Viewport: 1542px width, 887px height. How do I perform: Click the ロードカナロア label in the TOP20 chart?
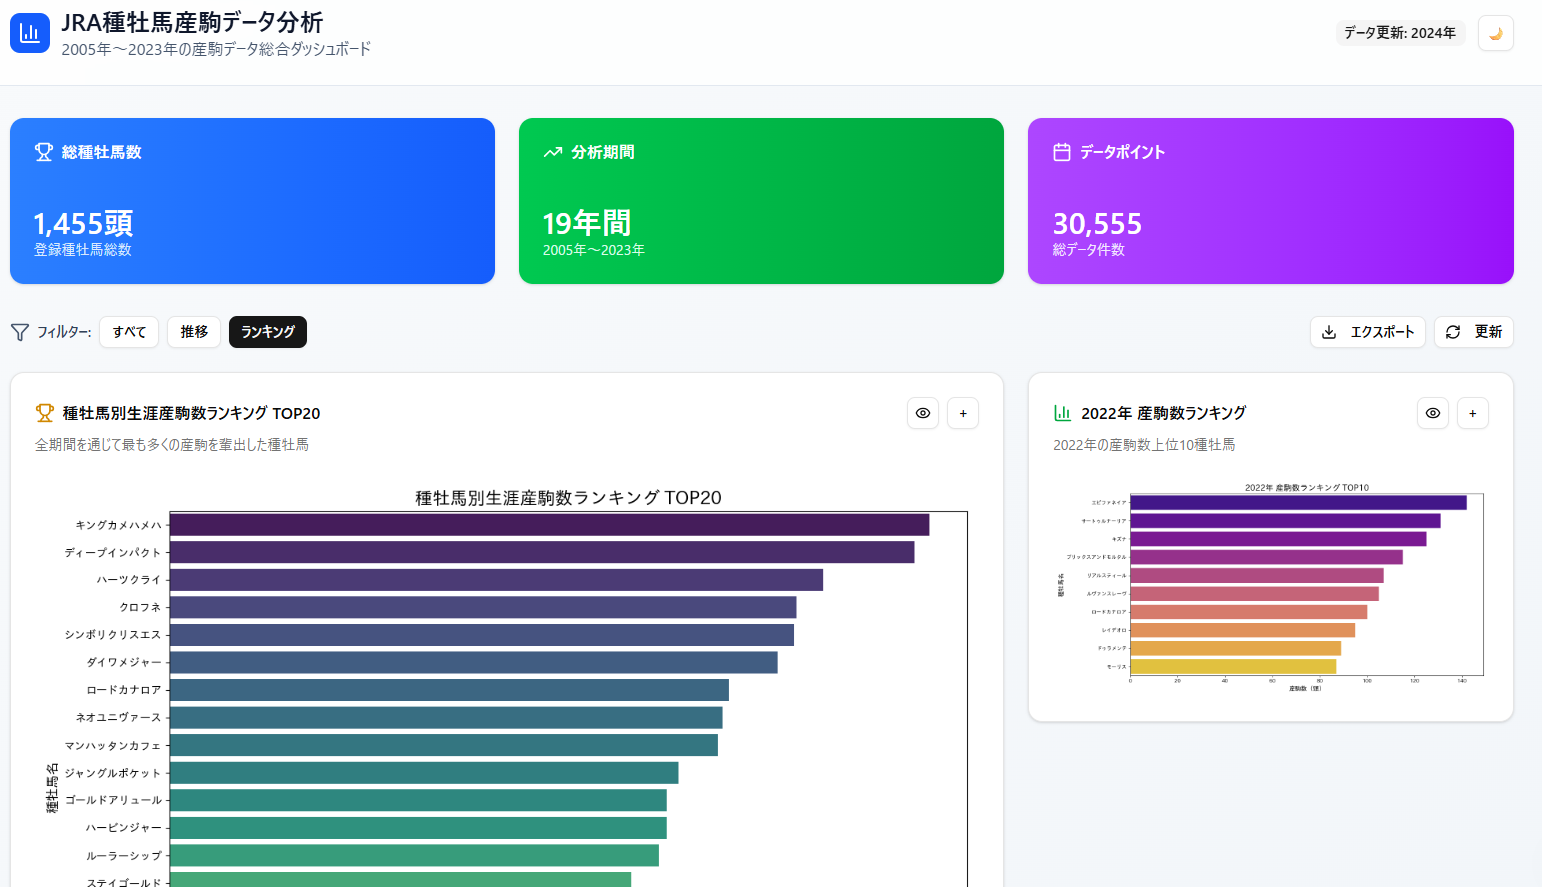pos(124,690)
